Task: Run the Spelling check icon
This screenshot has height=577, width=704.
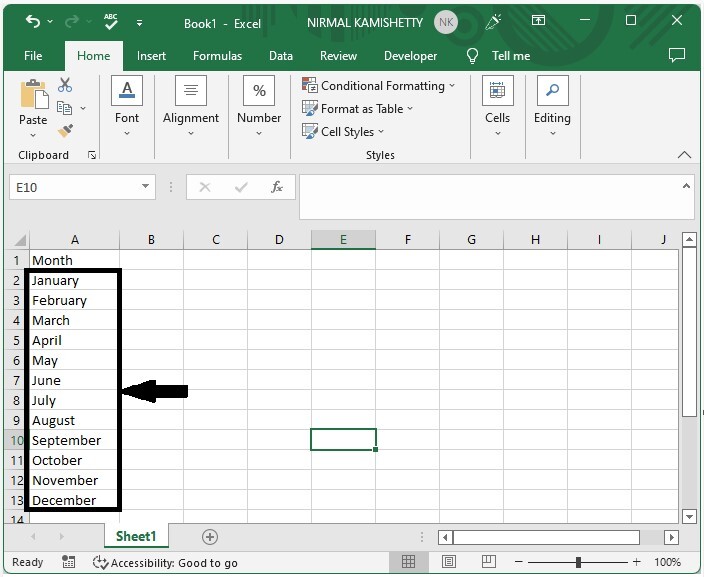Action: (x=110, y=21)
